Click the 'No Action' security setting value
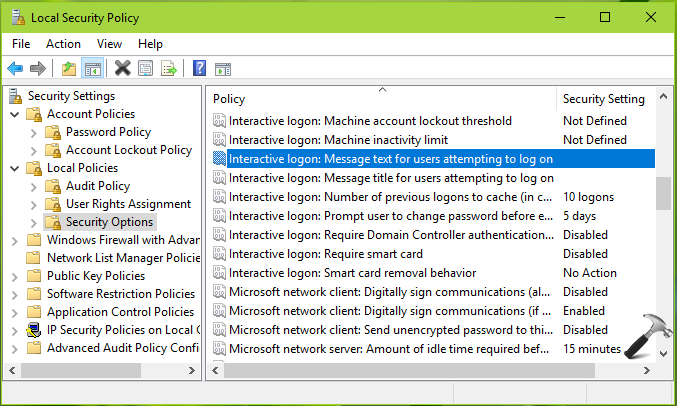Viewport: 677px width, 406px height. tap(590, 273)
